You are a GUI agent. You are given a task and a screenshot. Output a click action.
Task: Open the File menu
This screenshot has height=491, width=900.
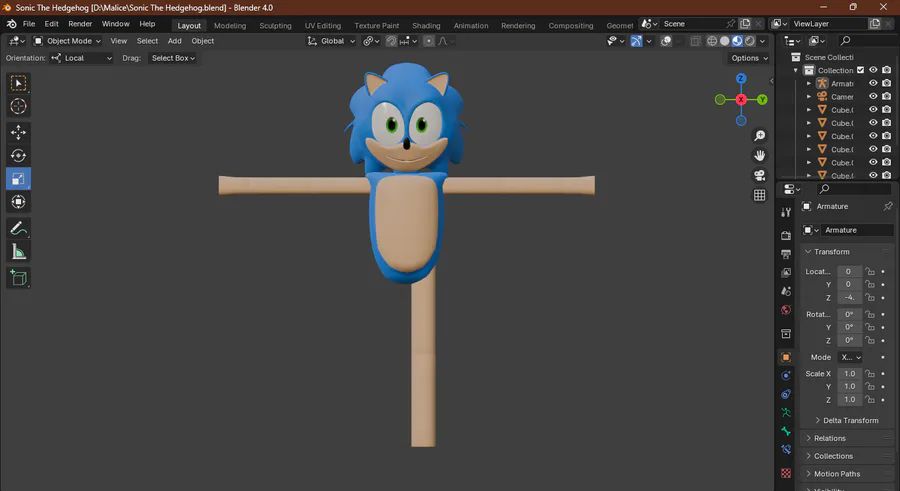(29, 24)
